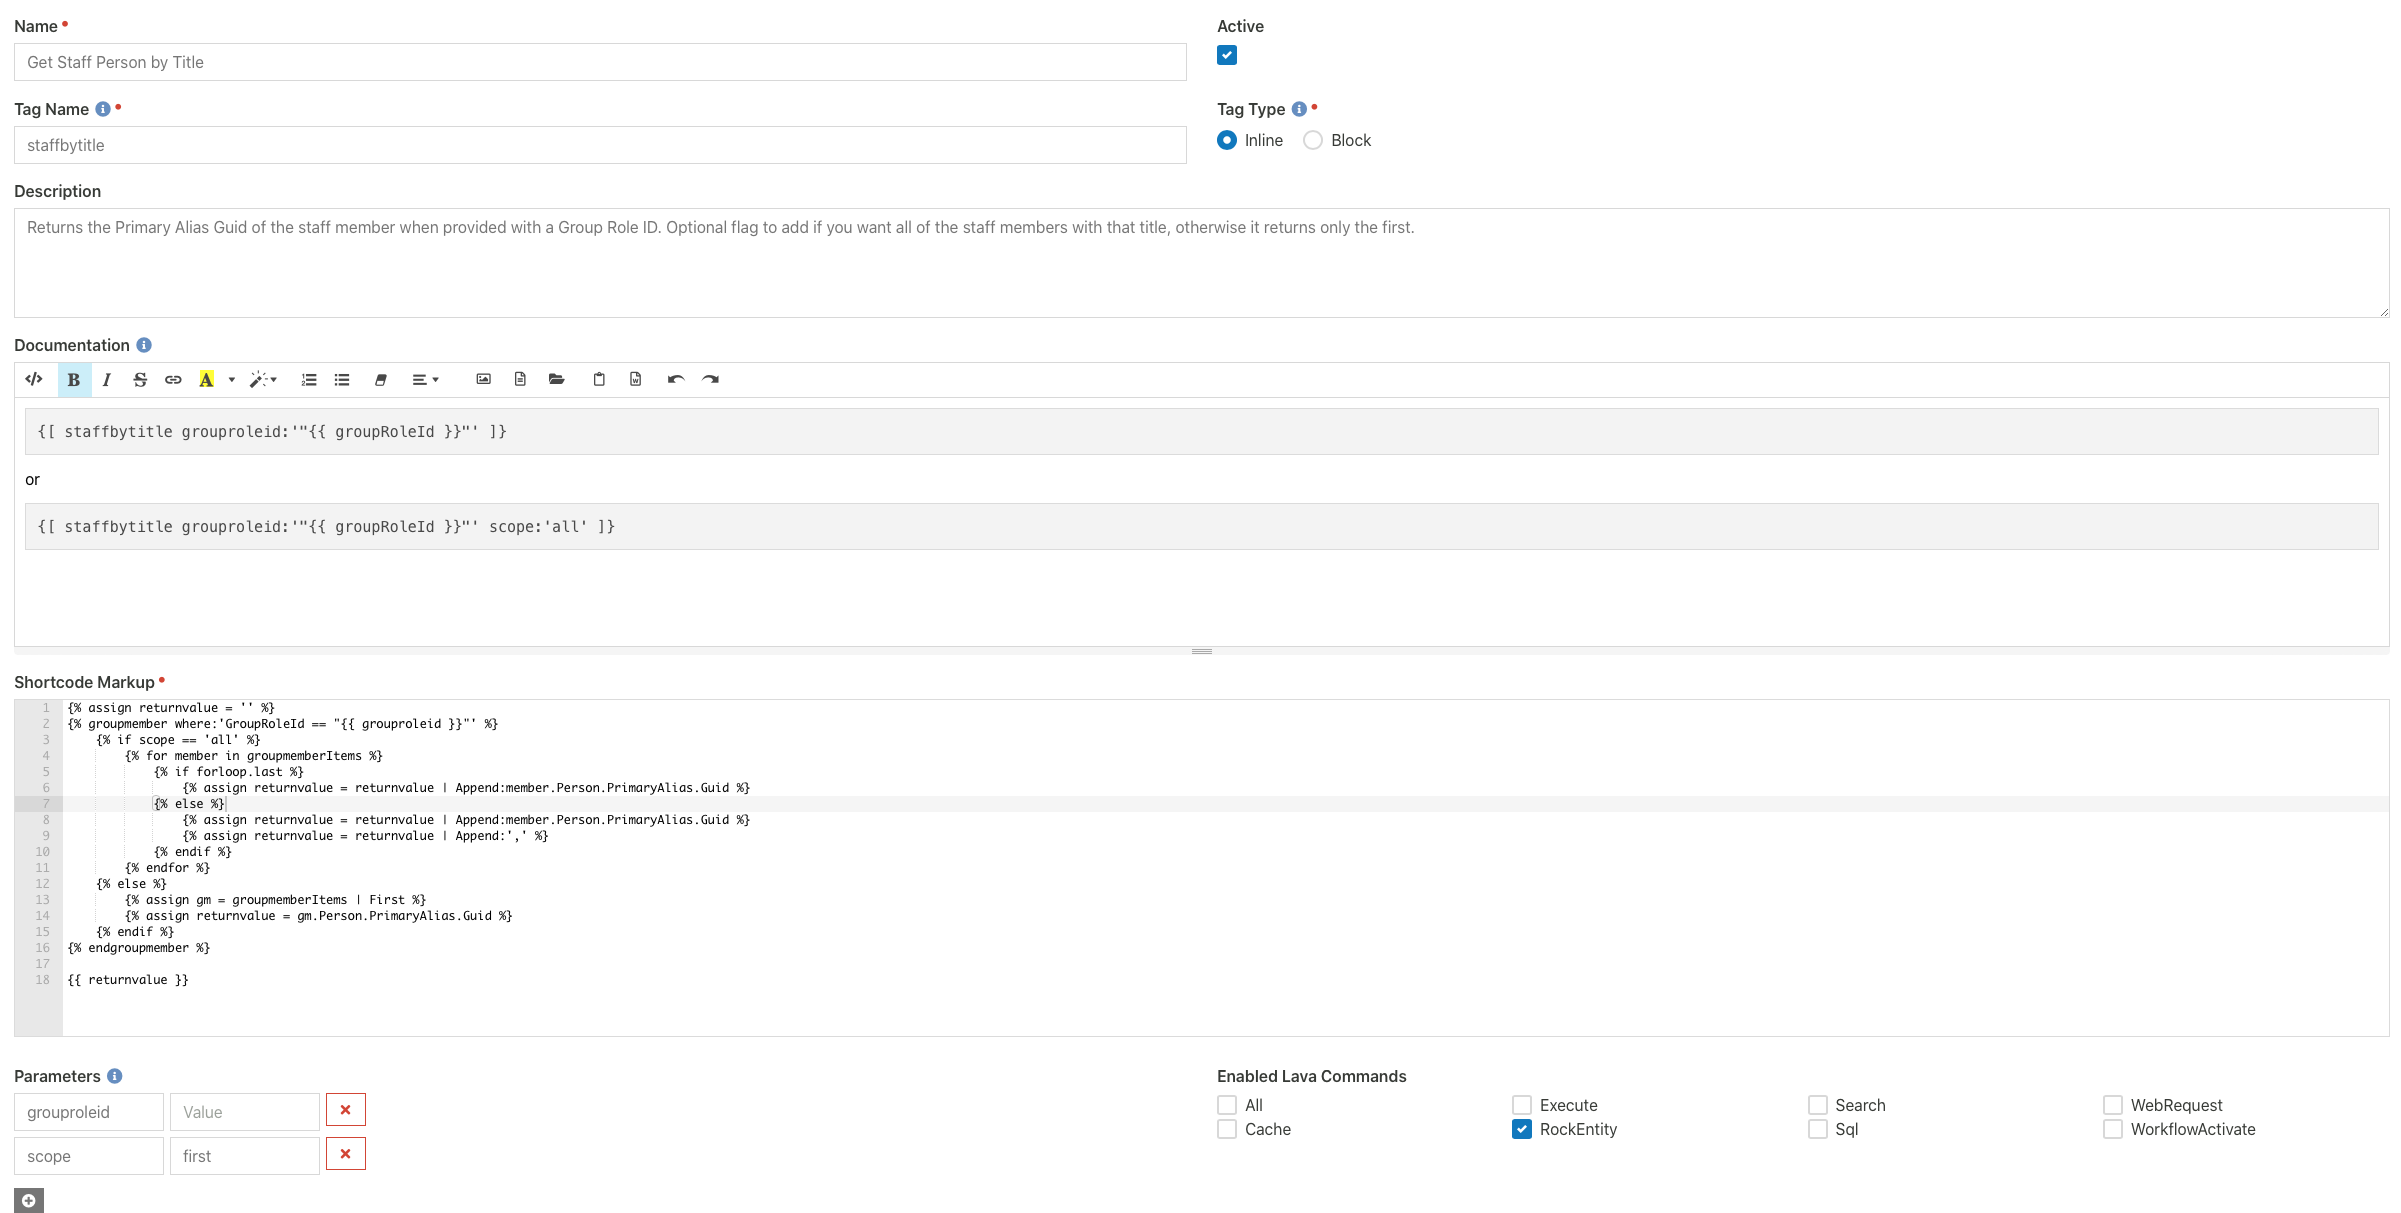
Task: Redo last edit
Action: pos(710,379)
